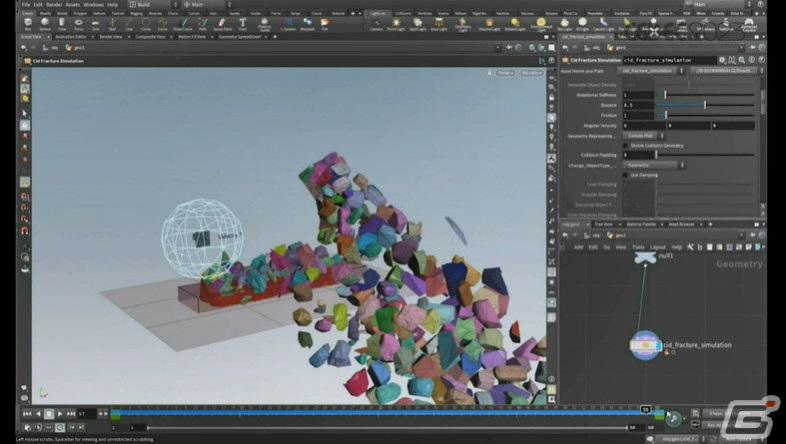This screenshot has height=444, width=786.
Task: Open the Change_ObjectType Geometry dropdown
Action: [x=654, y=165]
